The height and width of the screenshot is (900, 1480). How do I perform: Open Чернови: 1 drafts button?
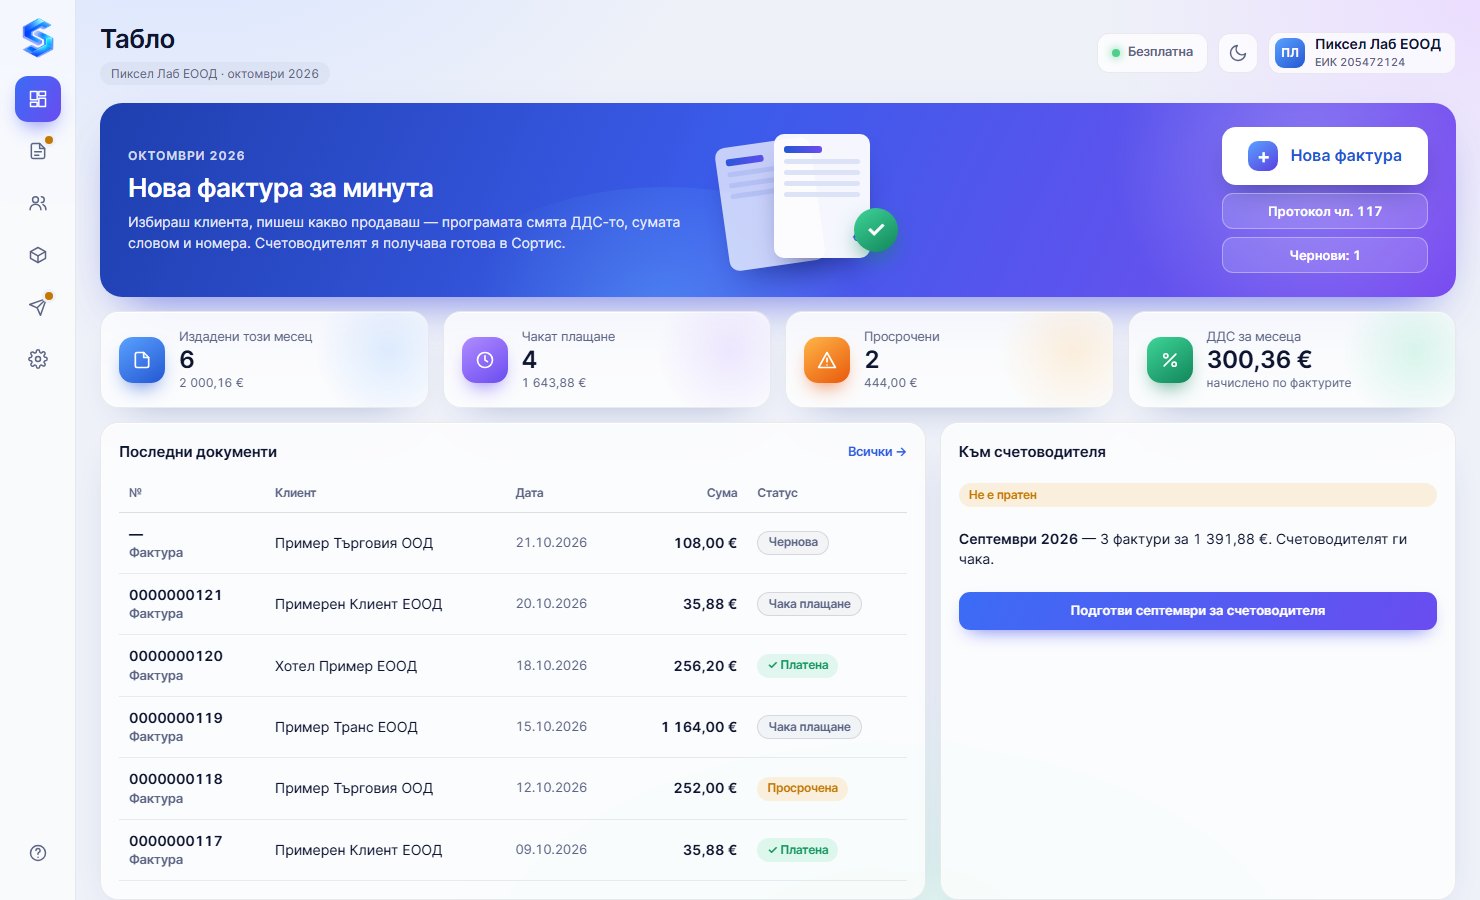click(1325, 255)
